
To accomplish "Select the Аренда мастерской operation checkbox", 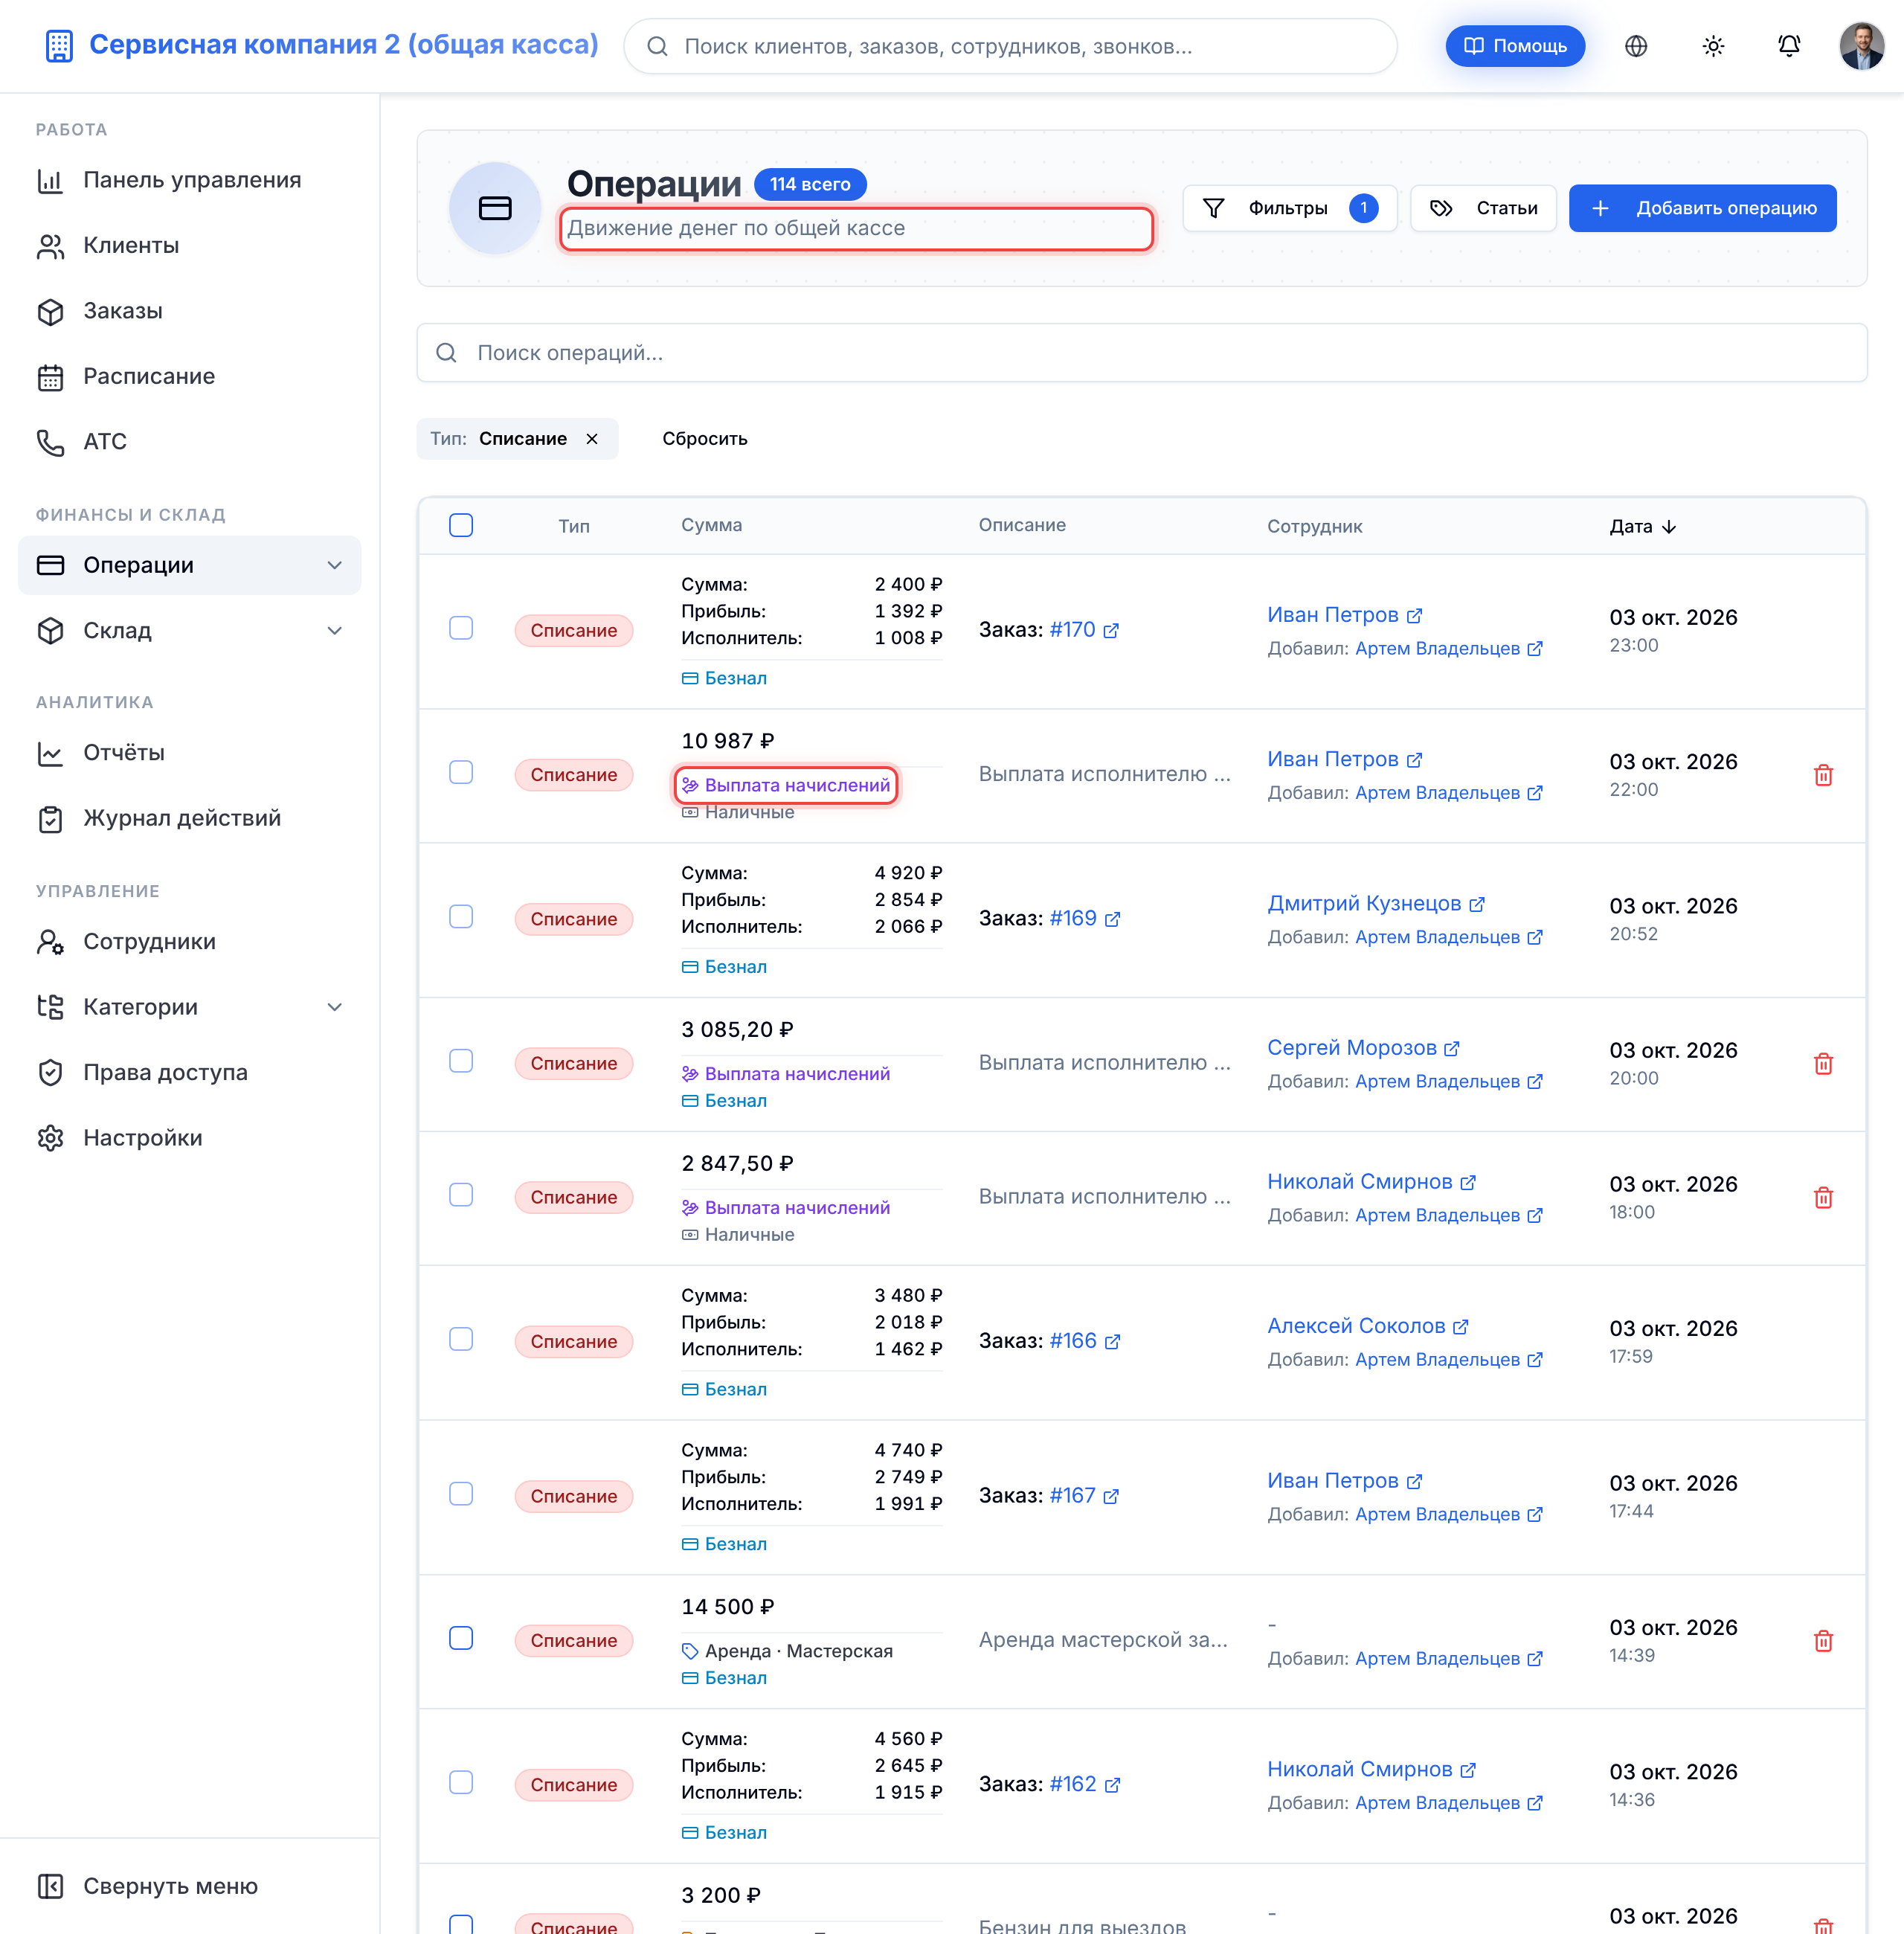I will point(460,1637).
